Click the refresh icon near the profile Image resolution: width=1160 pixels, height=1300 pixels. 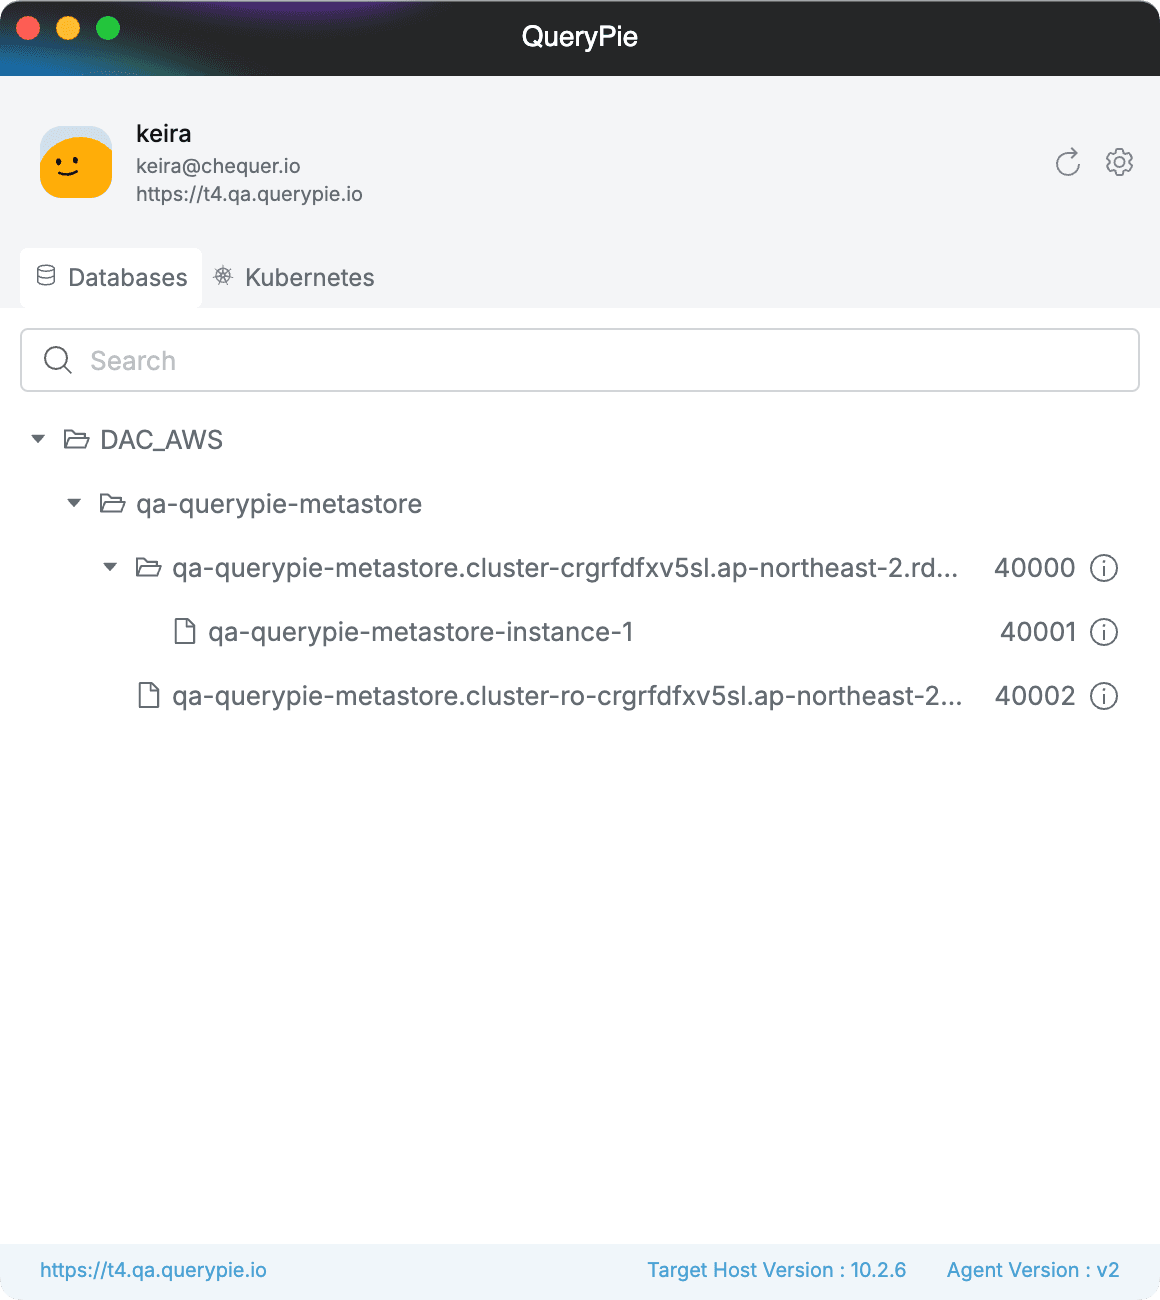pos(1068,162)
